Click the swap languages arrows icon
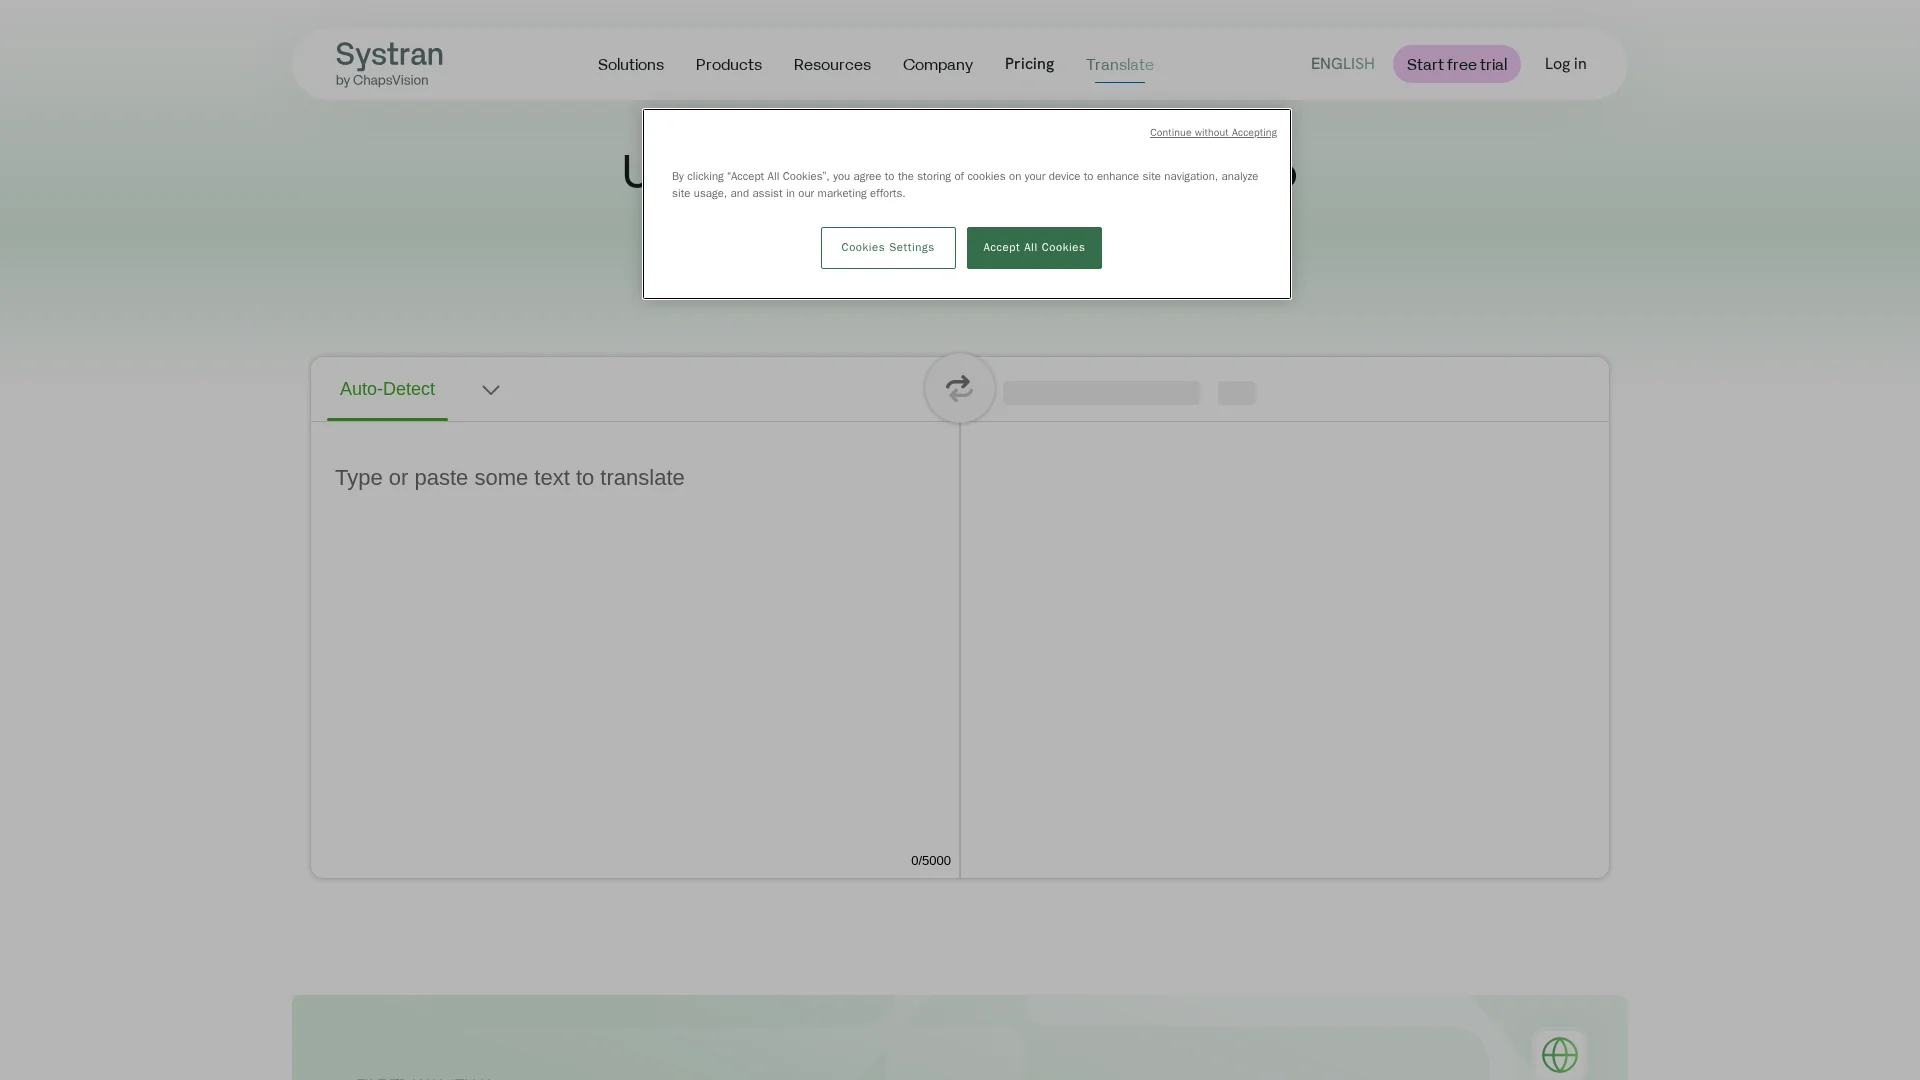The height and width of the screenshot is (1080, 1920). pyautogui.click(x=959, y=388)
